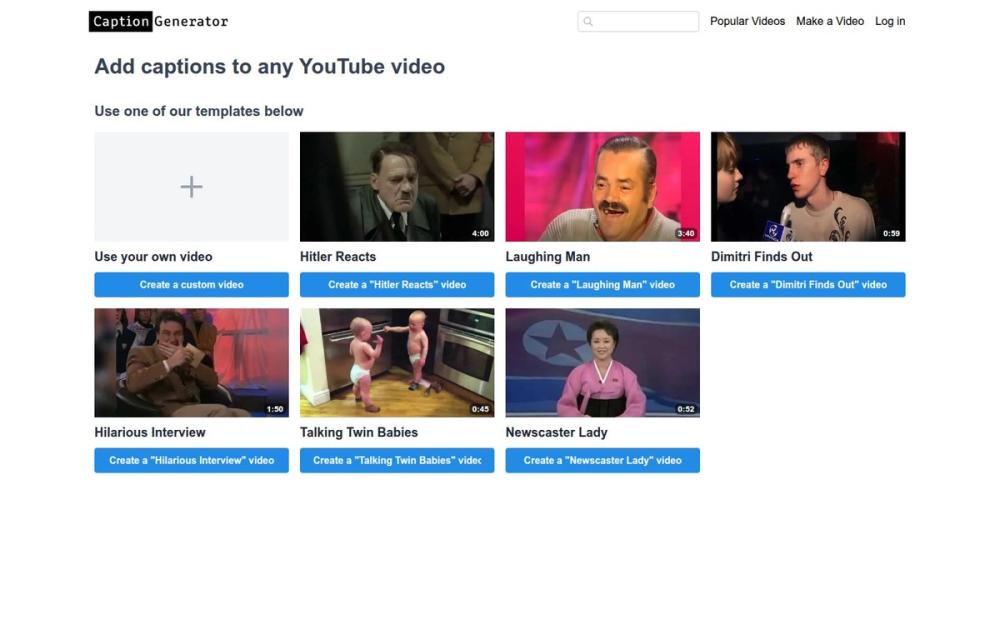Click the Caption Generator logo
The image size is (1000, 625).
[x=158, y=21]
